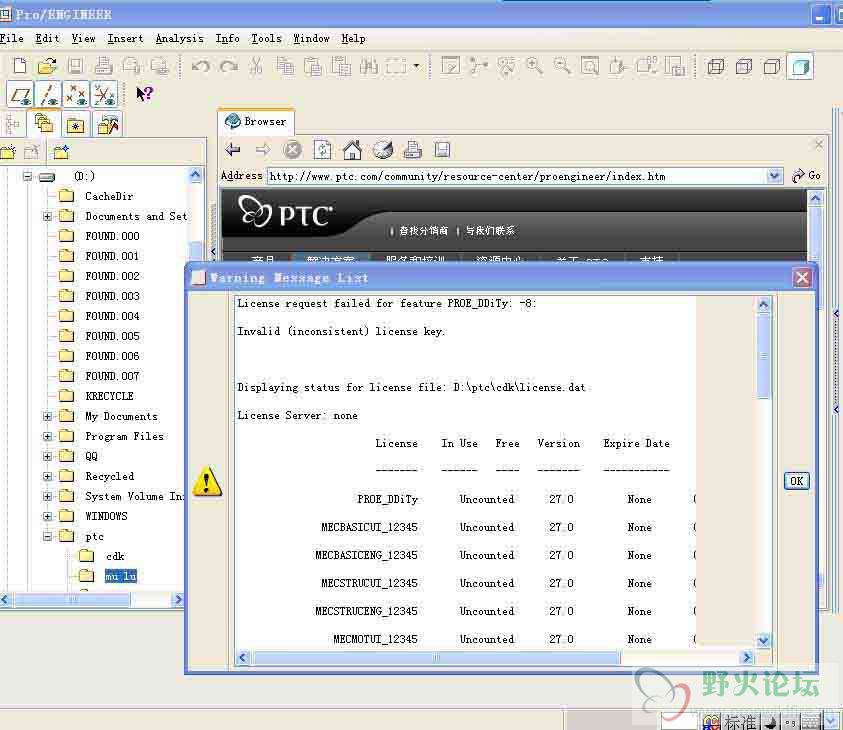This screenshot has height=730, width=843.
Task: Open the Connections navigator tab icon
Action: 108,125
